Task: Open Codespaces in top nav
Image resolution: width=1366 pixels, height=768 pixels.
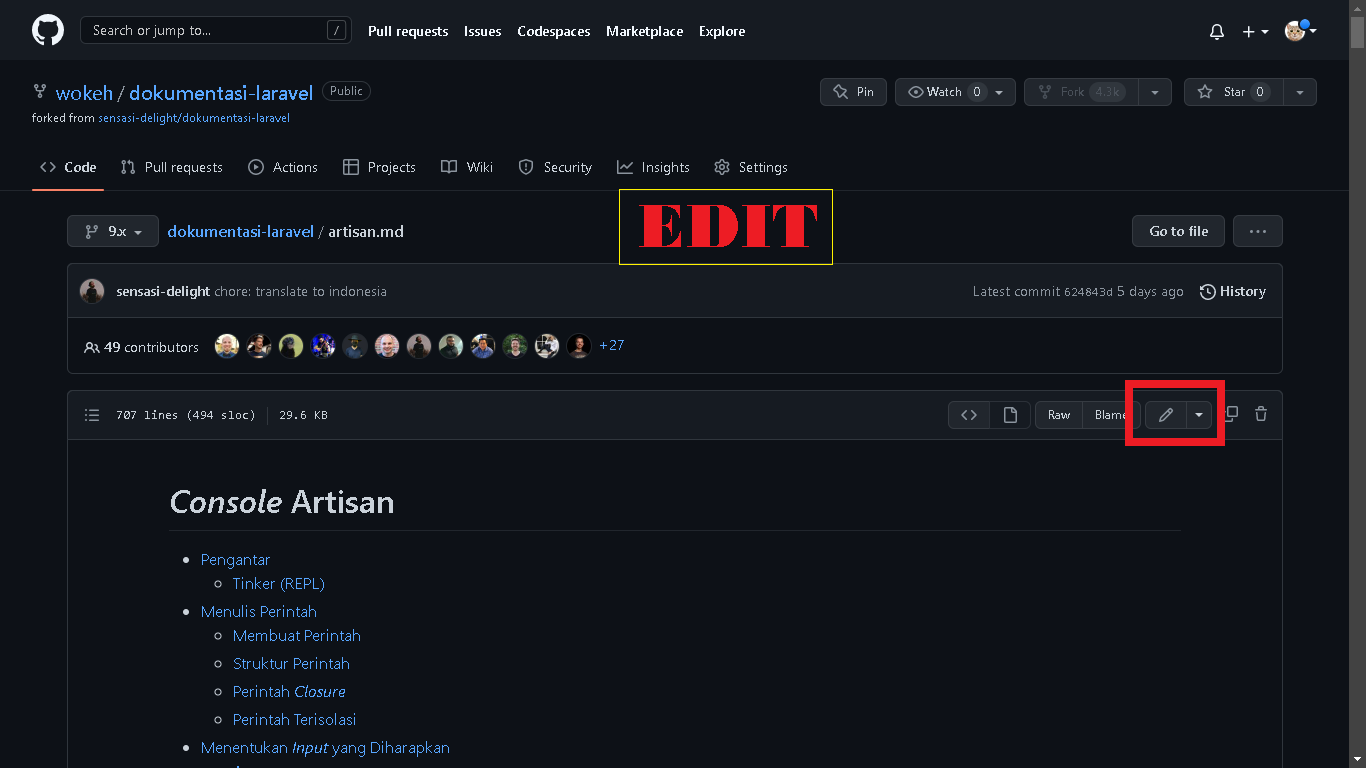Action: tap(554, 32)
